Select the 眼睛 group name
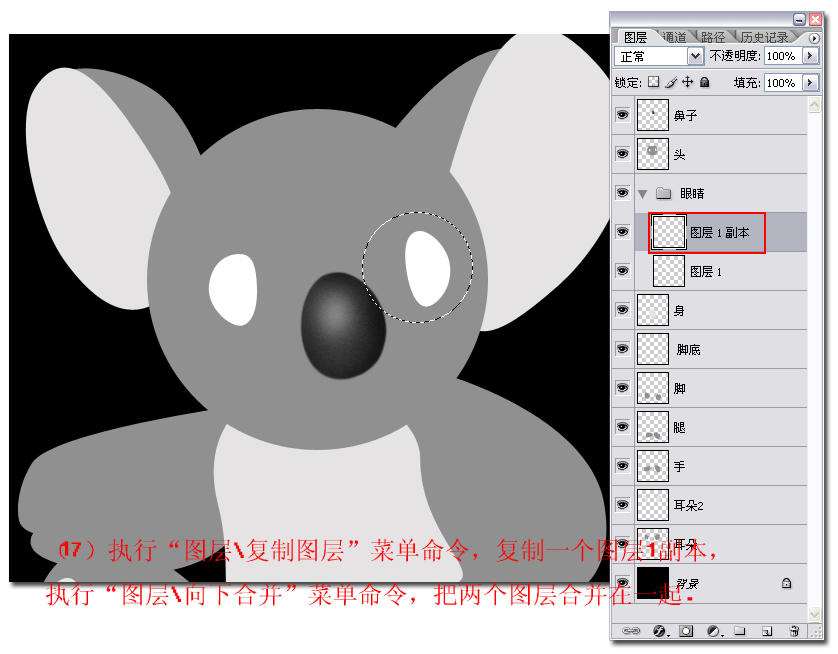The width and height of the screenshot is (838, 654). pos(692,193)
